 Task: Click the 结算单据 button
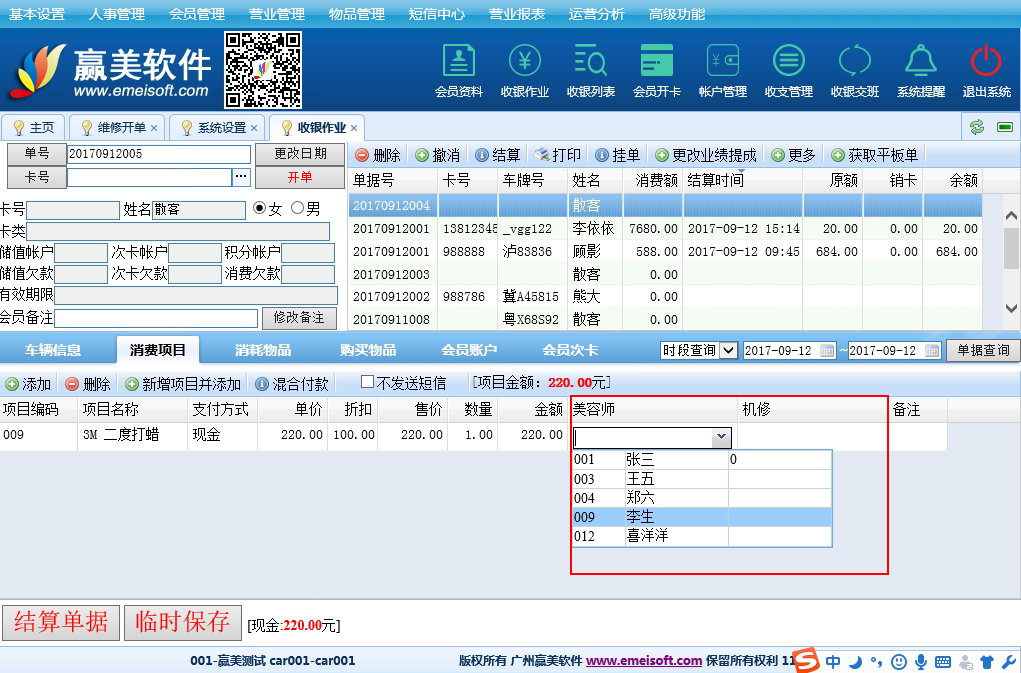(61, 621)
